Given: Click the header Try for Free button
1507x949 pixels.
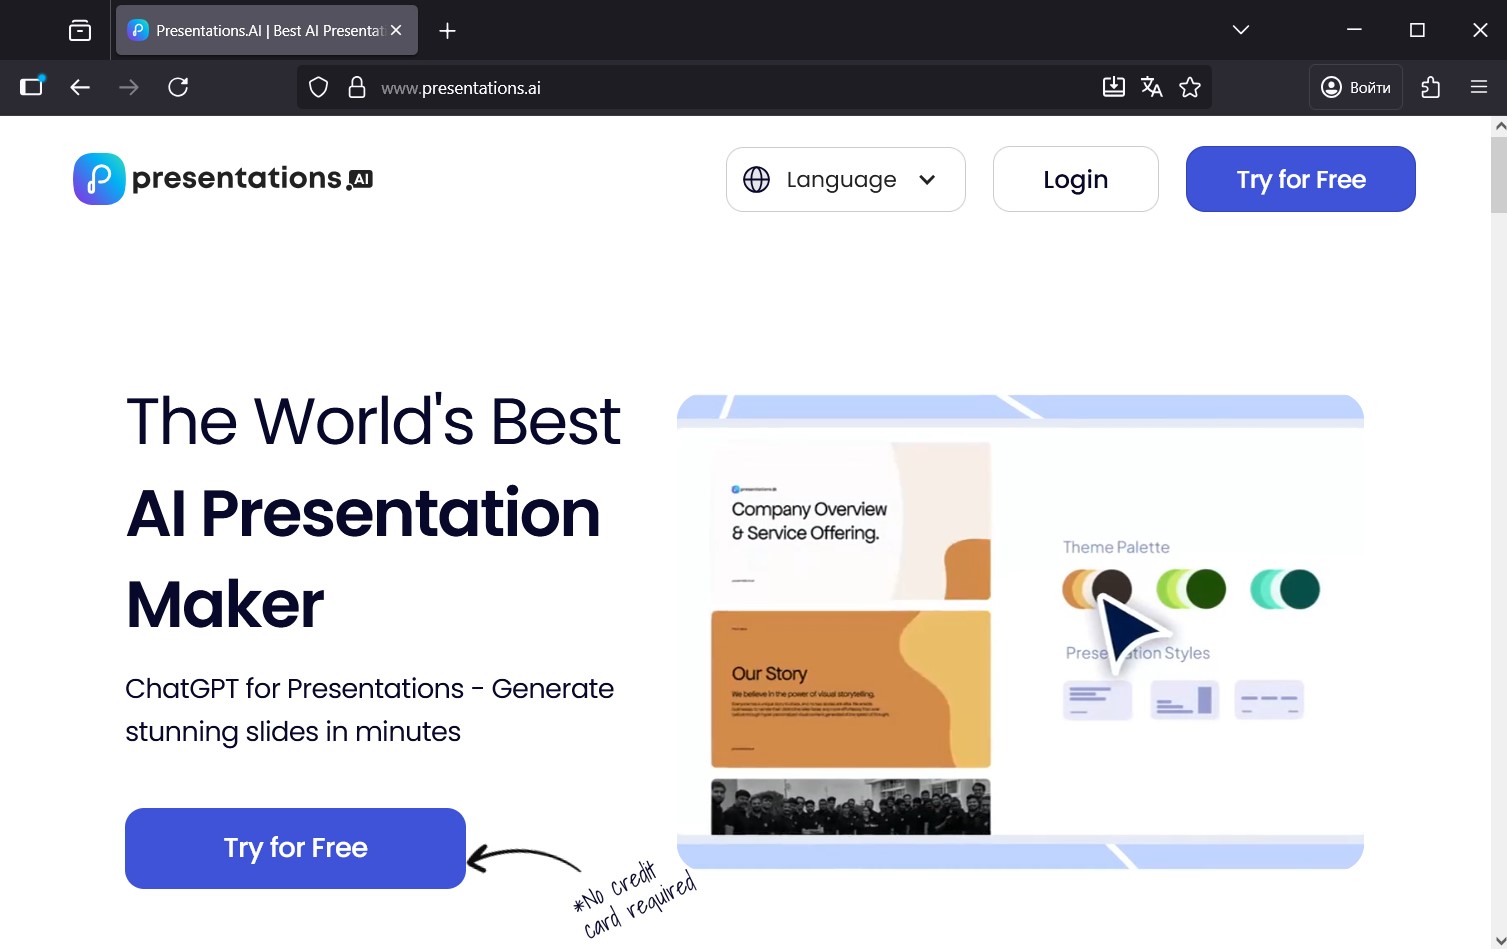Looking at the screenshot, I should coord(1300,180).
